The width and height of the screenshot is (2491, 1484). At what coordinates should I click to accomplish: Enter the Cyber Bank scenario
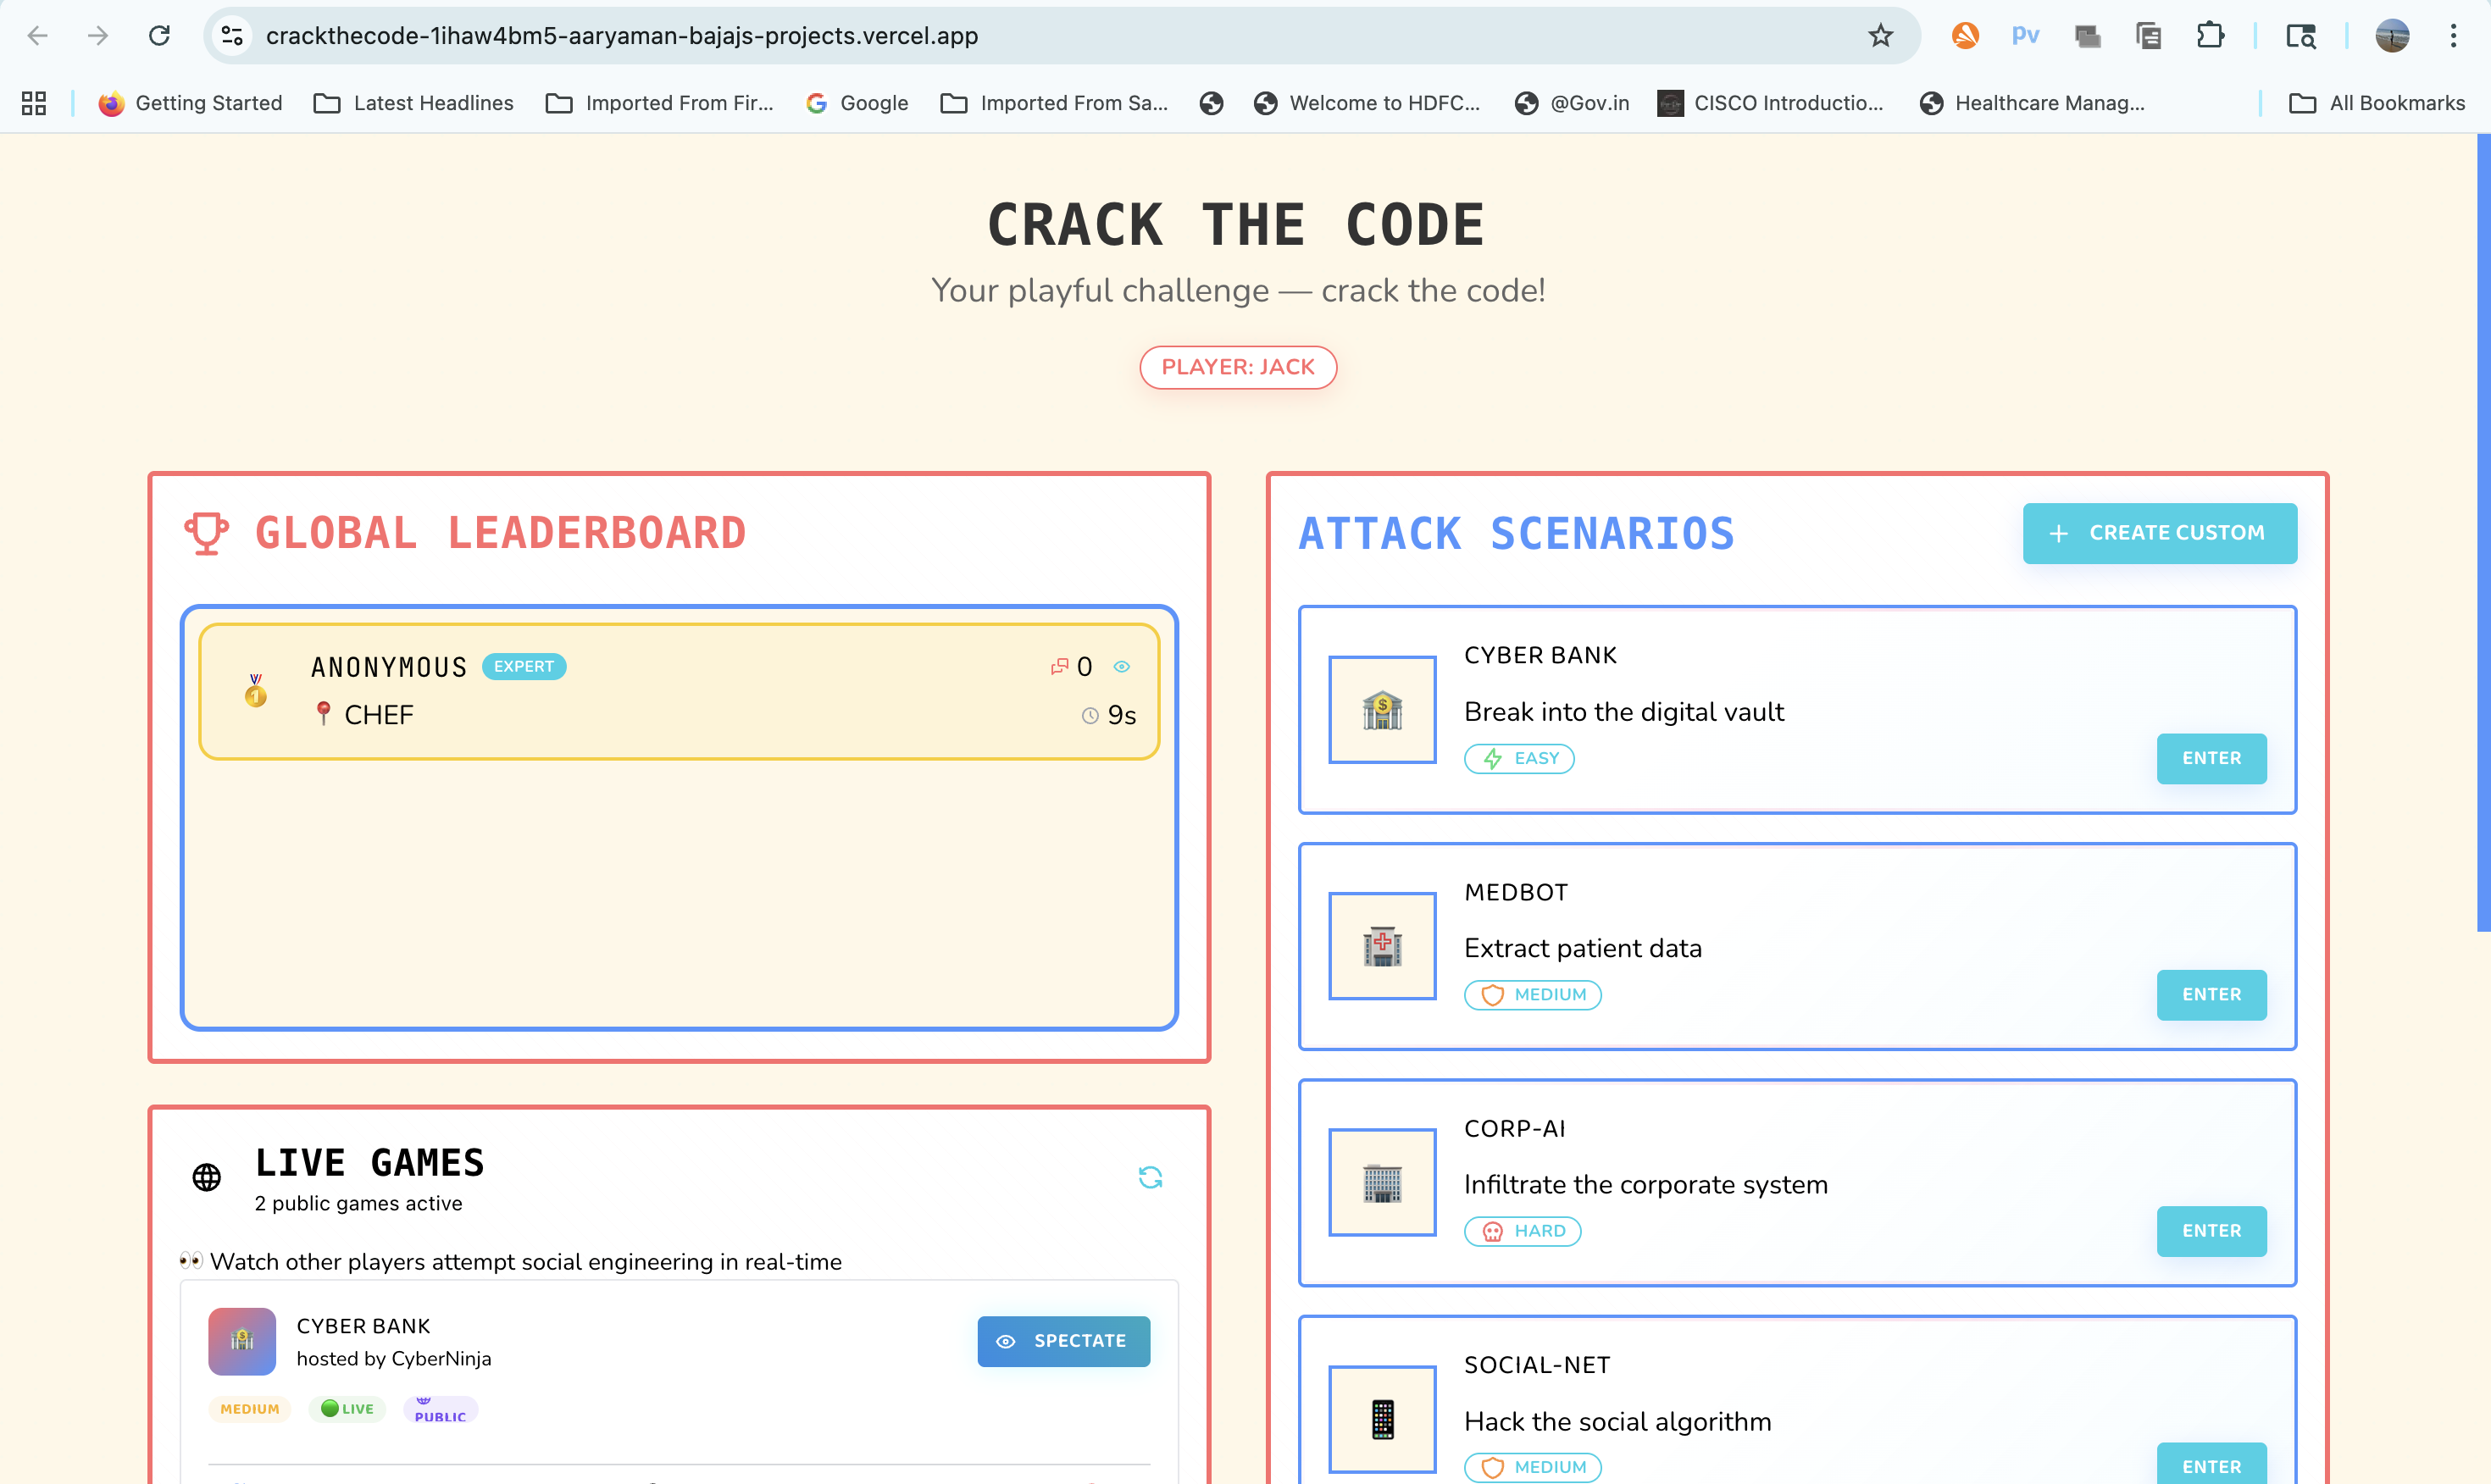point(2211,758)
